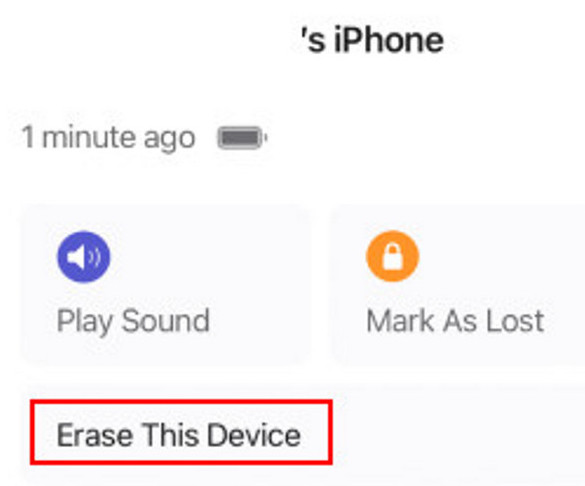Image resolution: width=585 pixels, height=486 pixels.
Task: Click the word Device in Erase This Device
Action: click(x=254, y=435)
